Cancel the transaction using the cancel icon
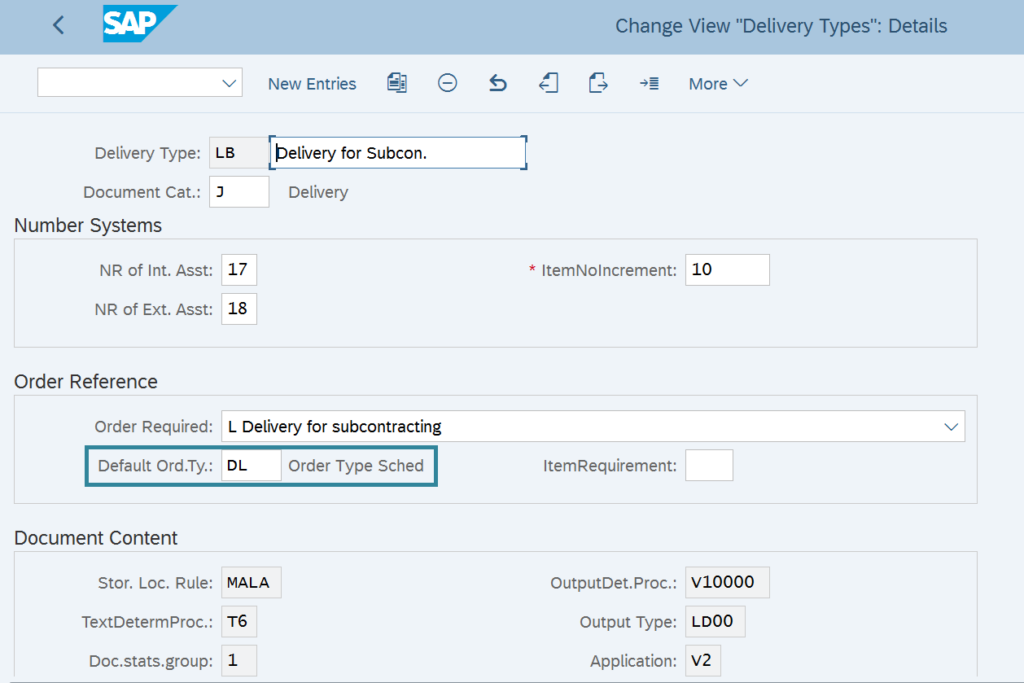The width and height of the screenshot is (1024, 683). point(597,83)
